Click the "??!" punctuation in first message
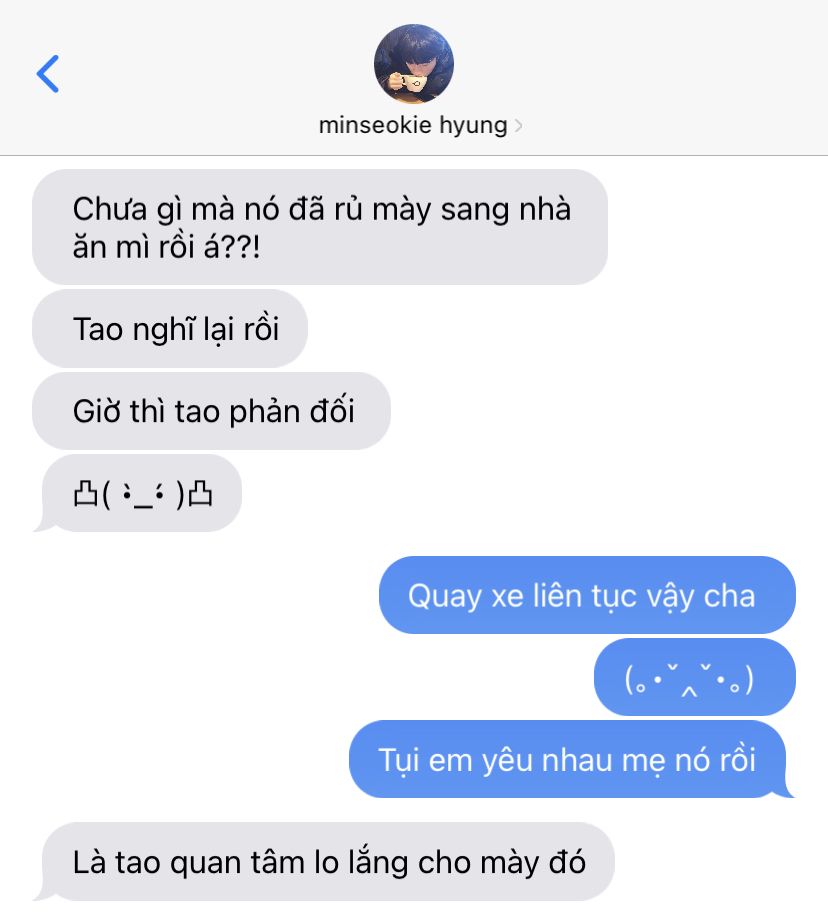The image size is (828, 916). [x=240, y=248]
